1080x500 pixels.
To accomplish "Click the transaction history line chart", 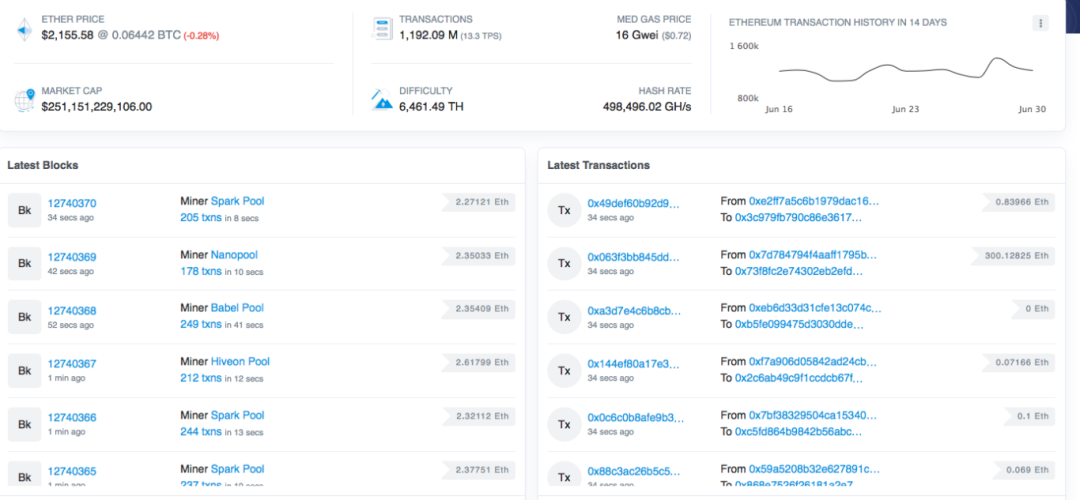I will (x=905, y=72).
